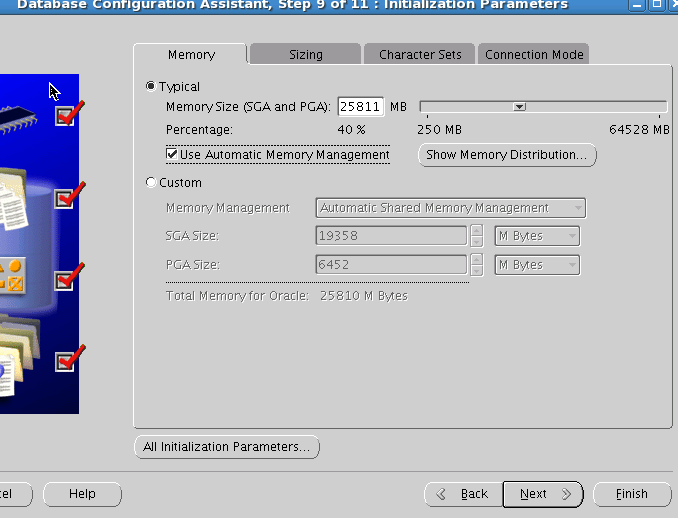Open Show Memory Distribution dialog
The image size is (678, 518).
(x=507, y=155)
